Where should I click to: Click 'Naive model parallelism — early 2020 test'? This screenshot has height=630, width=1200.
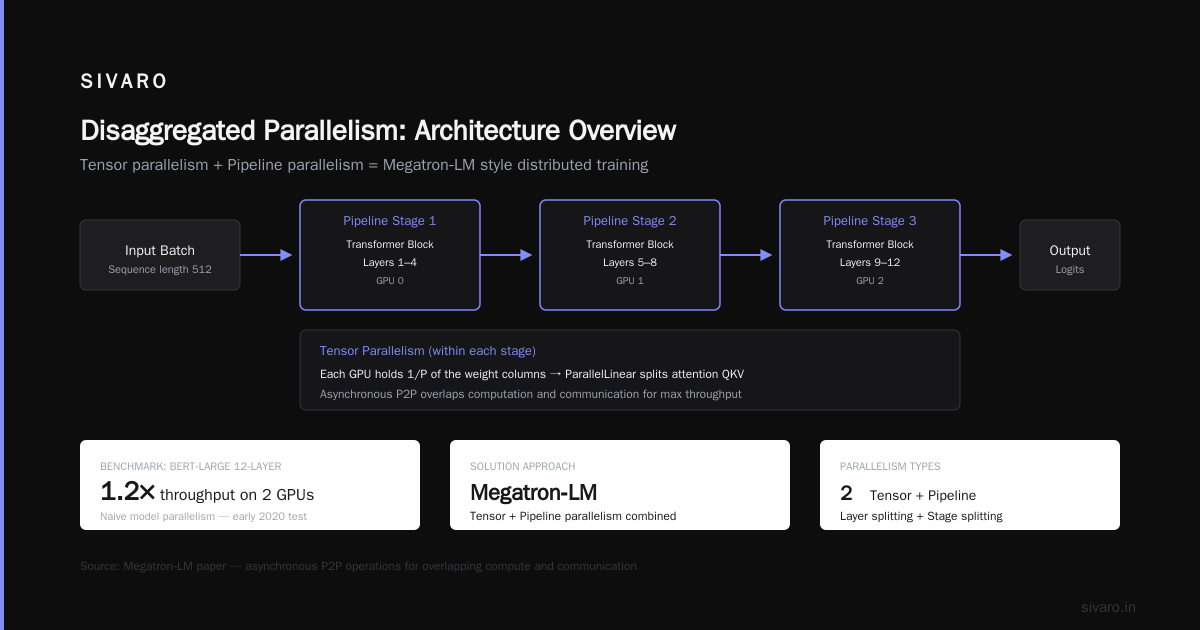[x=204, y=516]
